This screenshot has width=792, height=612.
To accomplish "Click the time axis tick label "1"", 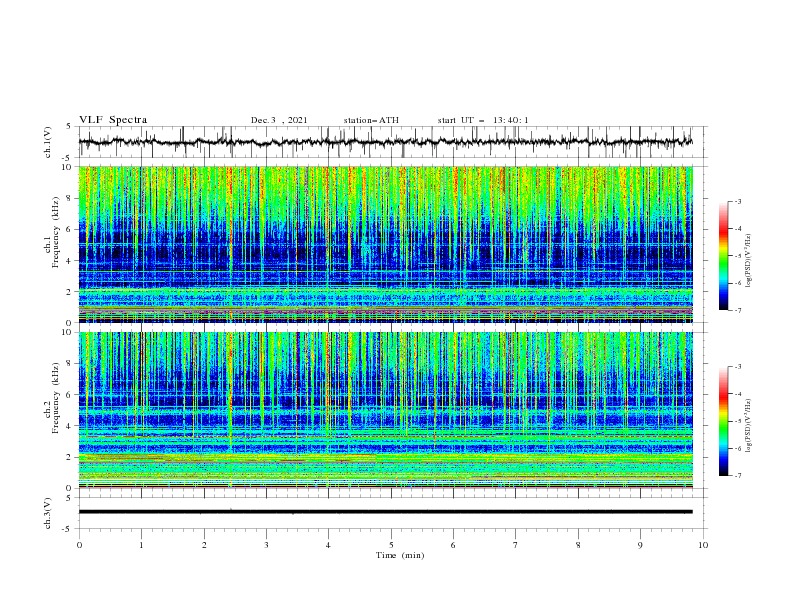I will [x=141, y=545].
